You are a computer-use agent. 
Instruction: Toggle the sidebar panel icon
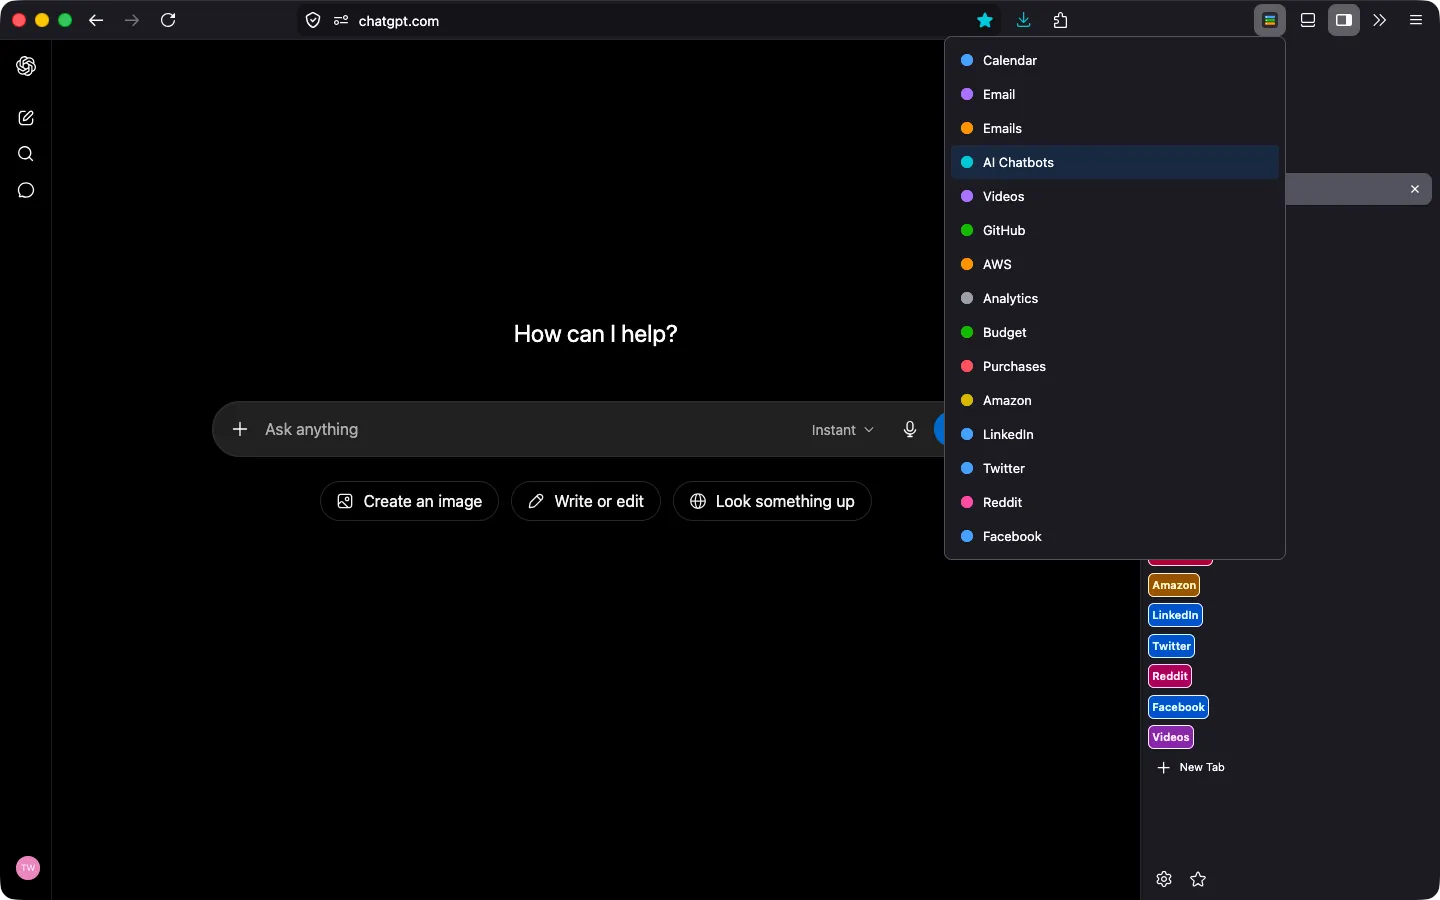tap(1344, 20)
